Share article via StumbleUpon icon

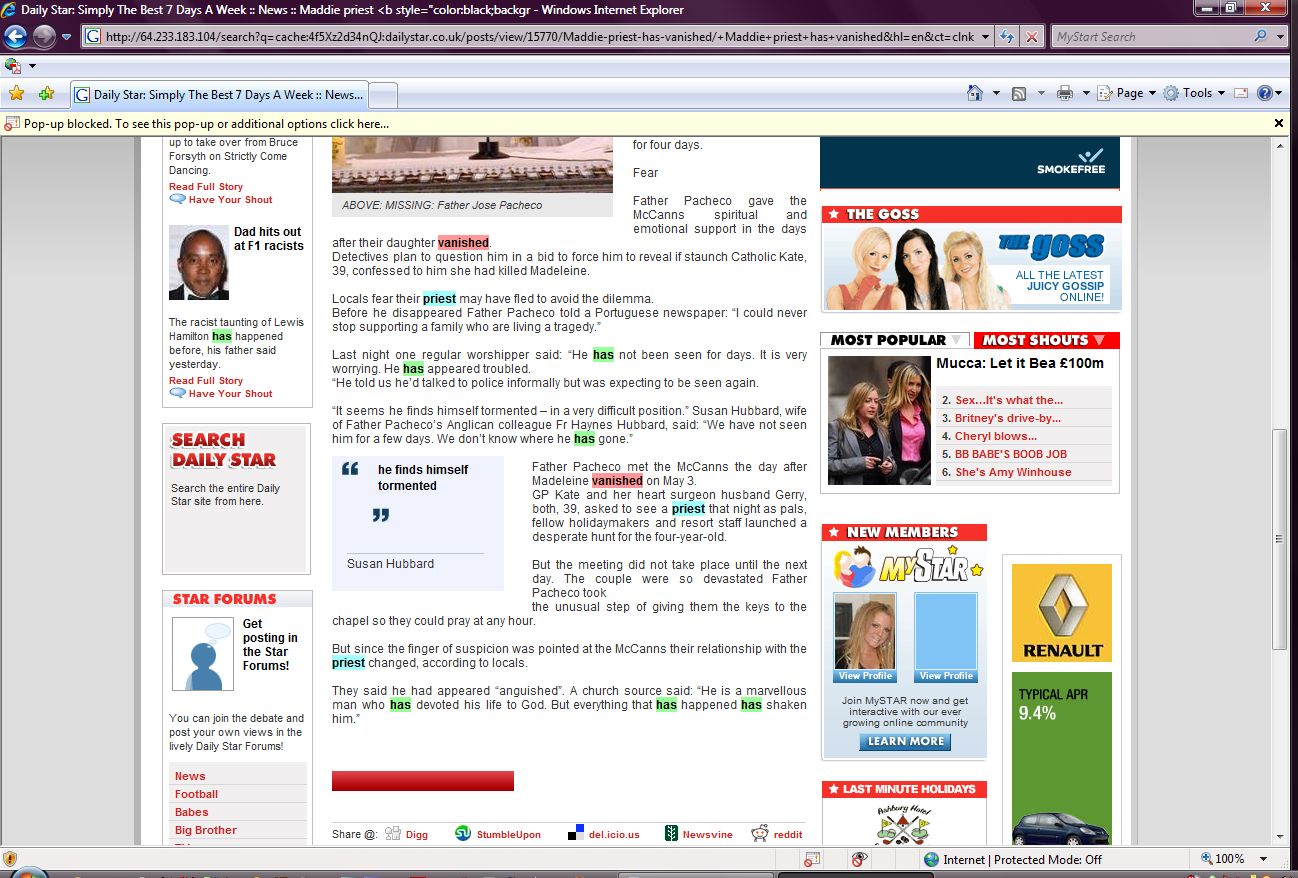(463, 834)
